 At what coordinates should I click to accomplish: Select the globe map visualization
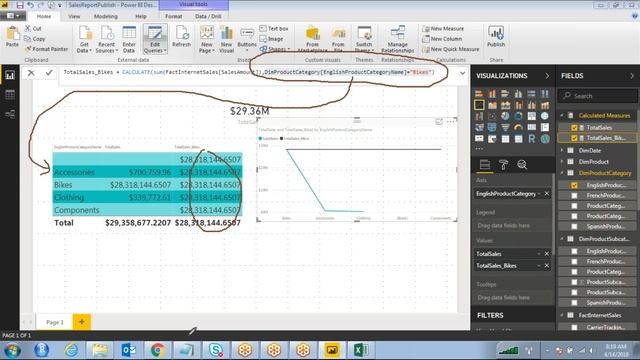544,116
